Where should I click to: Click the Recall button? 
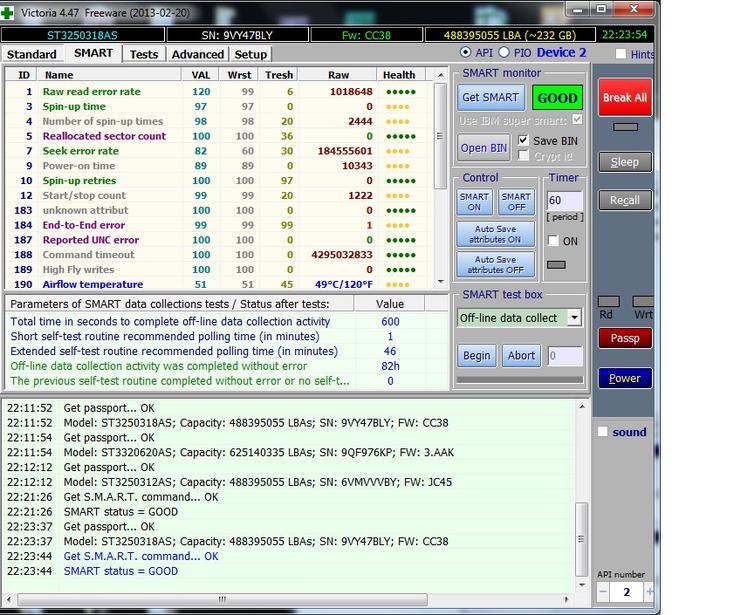625,200
